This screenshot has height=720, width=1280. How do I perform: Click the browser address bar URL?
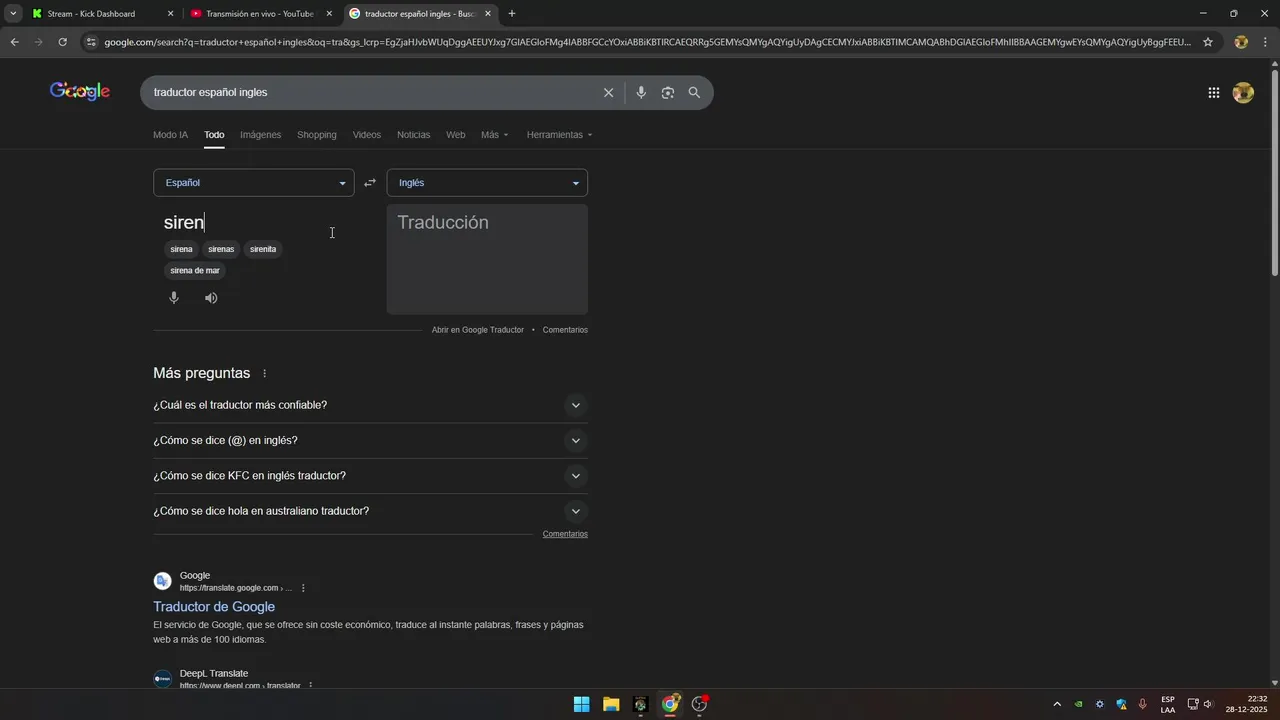click(647, 42)
